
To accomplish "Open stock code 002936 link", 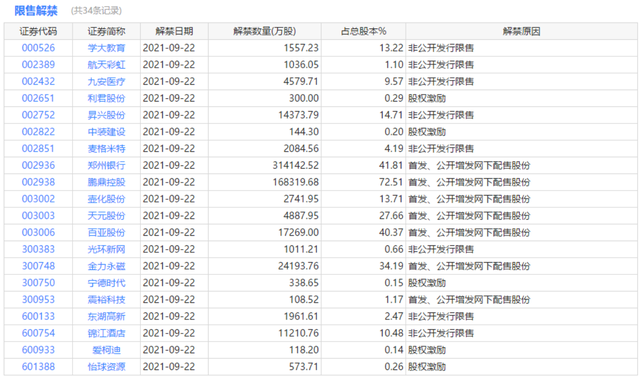I will coord(38,165).
